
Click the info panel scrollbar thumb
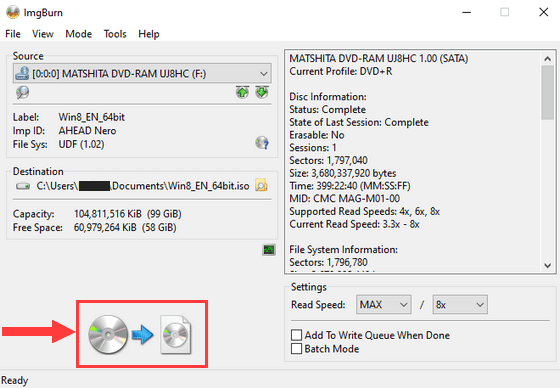548,93
